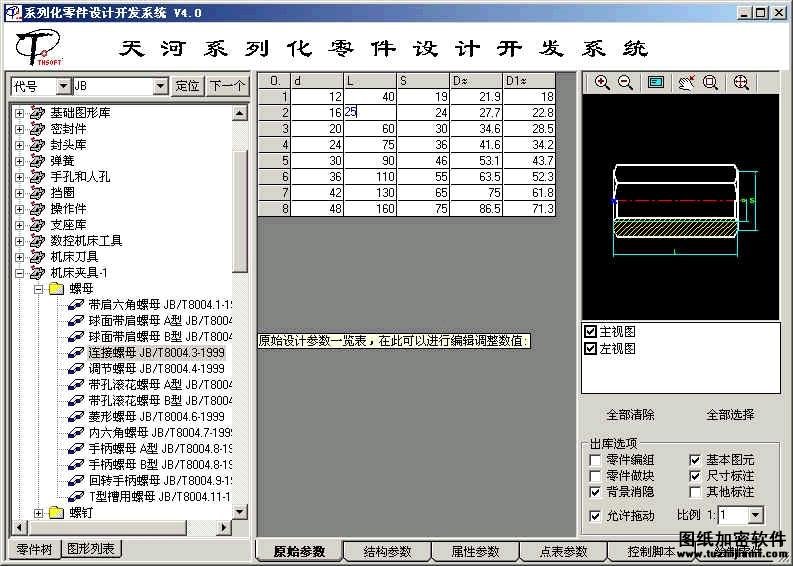The image size is (793, 566).
Task: Click the 下一个 button
Action: click(x=227, y=86)
